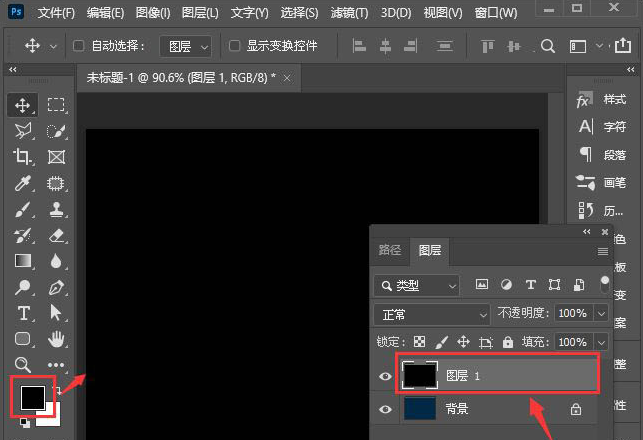The height and width of the screenshot is (440, 643).
Task: Open the 文件(F) menu
Action: pyautogui.click(x=56, y=13)
